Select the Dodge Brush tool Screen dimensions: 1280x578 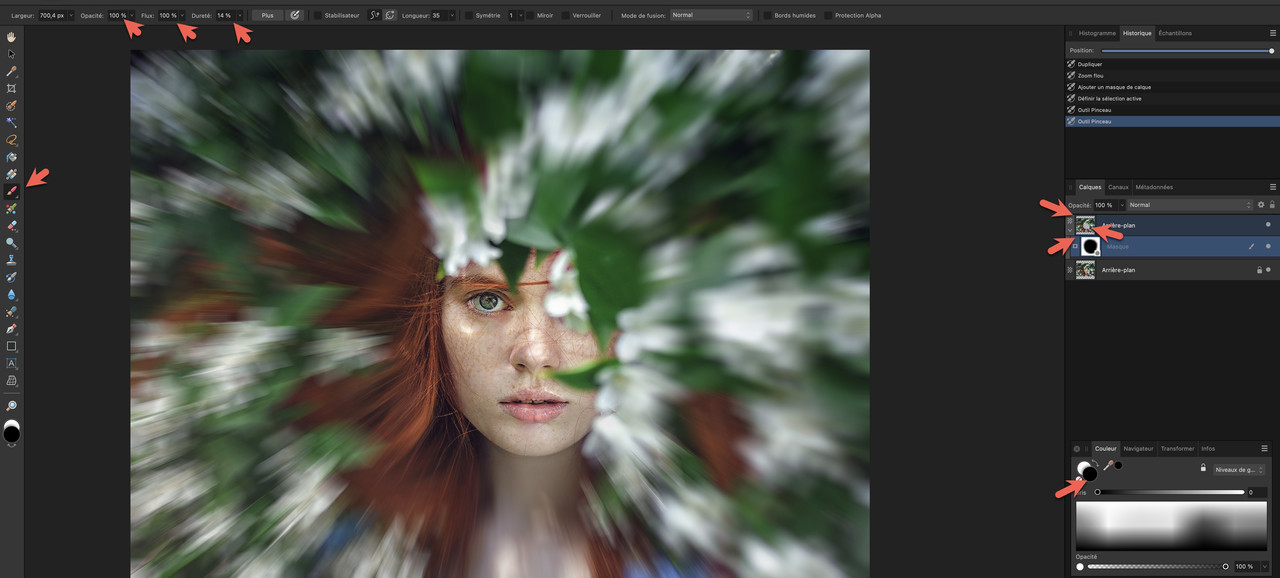point(12,243)
